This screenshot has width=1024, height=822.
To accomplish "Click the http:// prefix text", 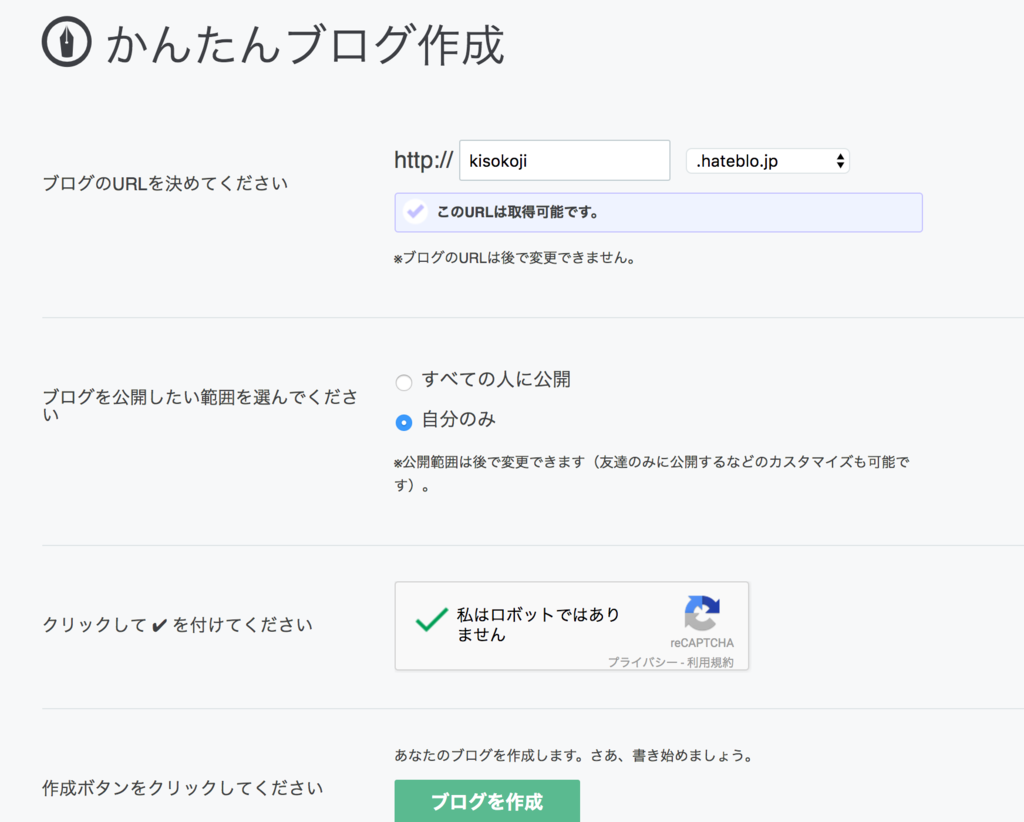I will point(423,160).
